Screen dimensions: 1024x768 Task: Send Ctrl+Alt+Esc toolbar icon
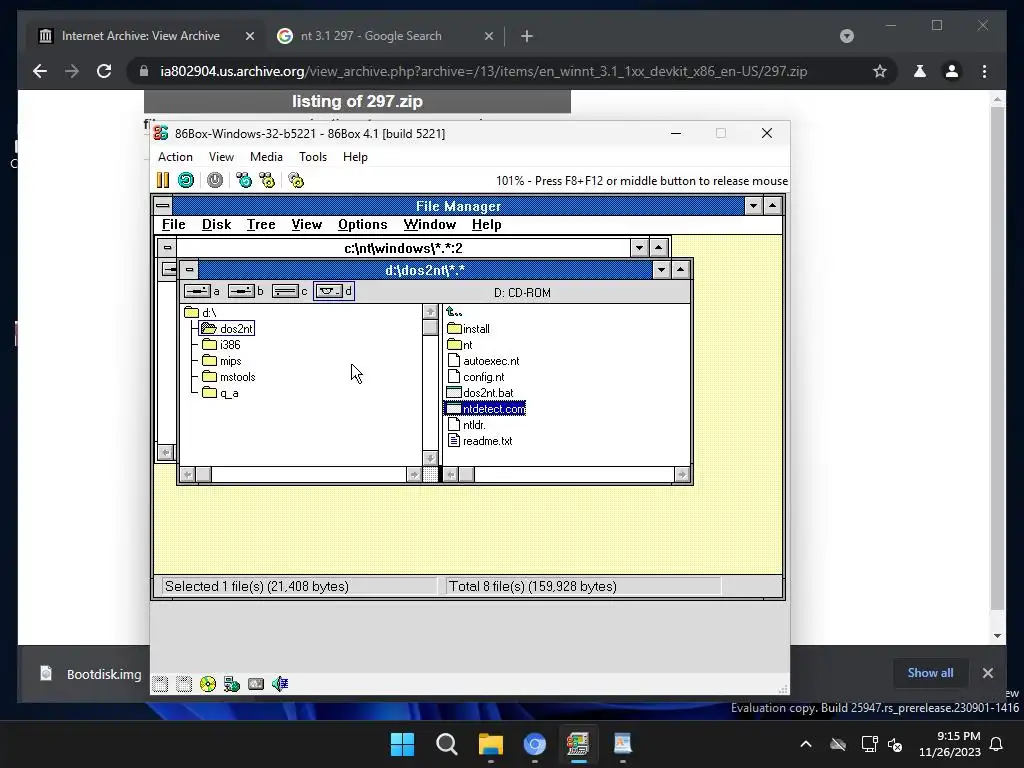click(x=267, y=180)
